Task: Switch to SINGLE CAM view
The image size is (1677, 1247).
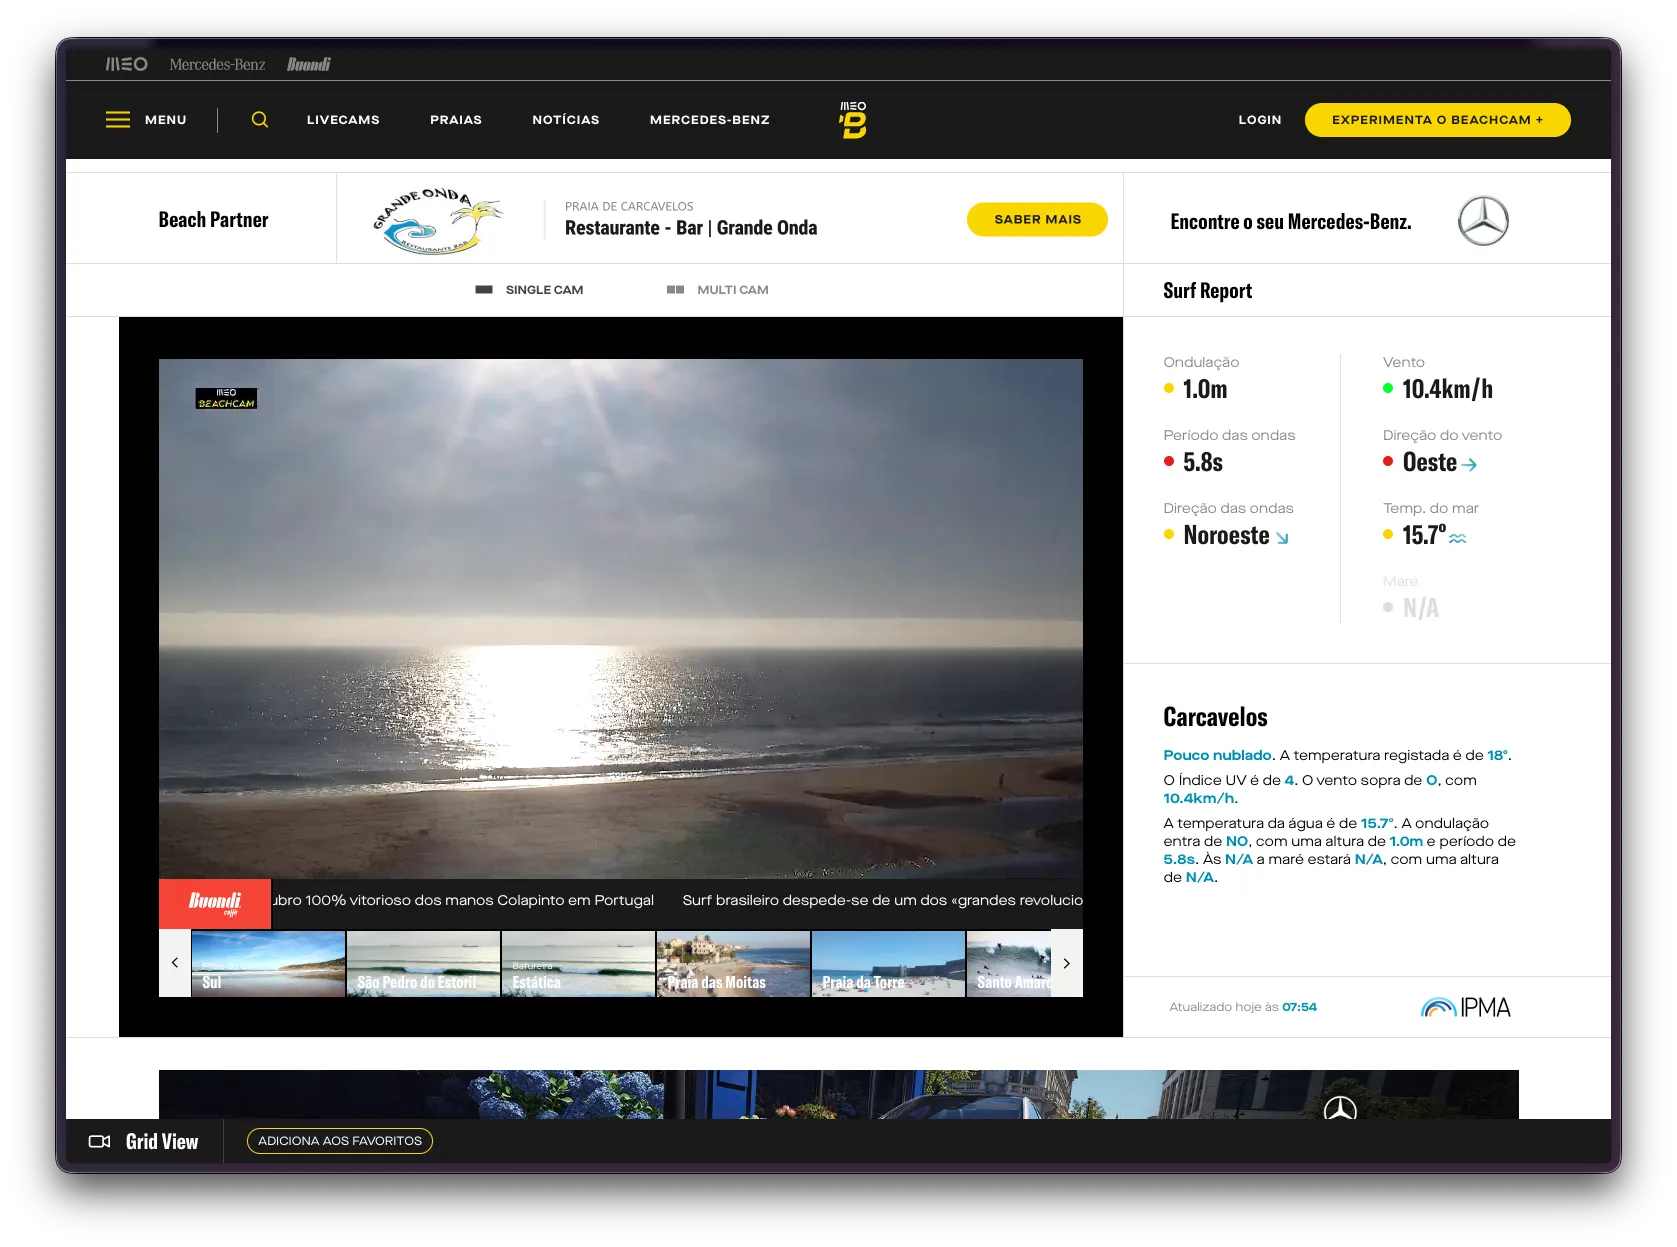Action: [x=529, y=290]
